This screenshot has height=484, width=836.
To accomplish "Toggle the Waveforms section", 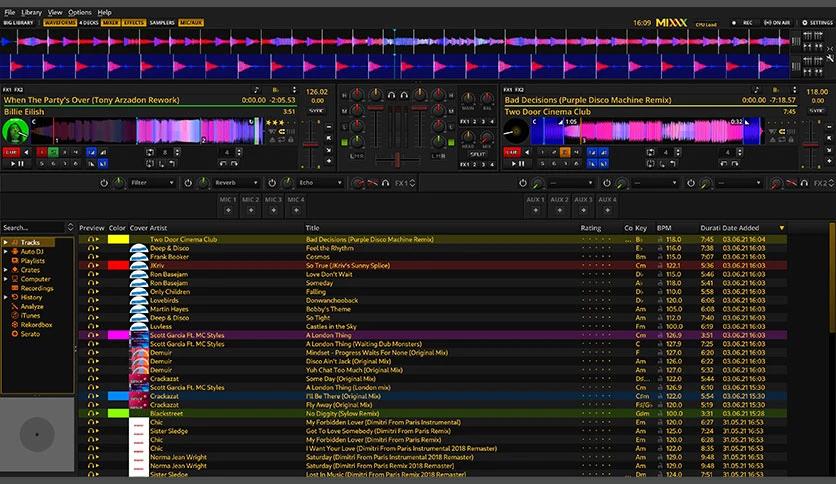I will point(60,23).
